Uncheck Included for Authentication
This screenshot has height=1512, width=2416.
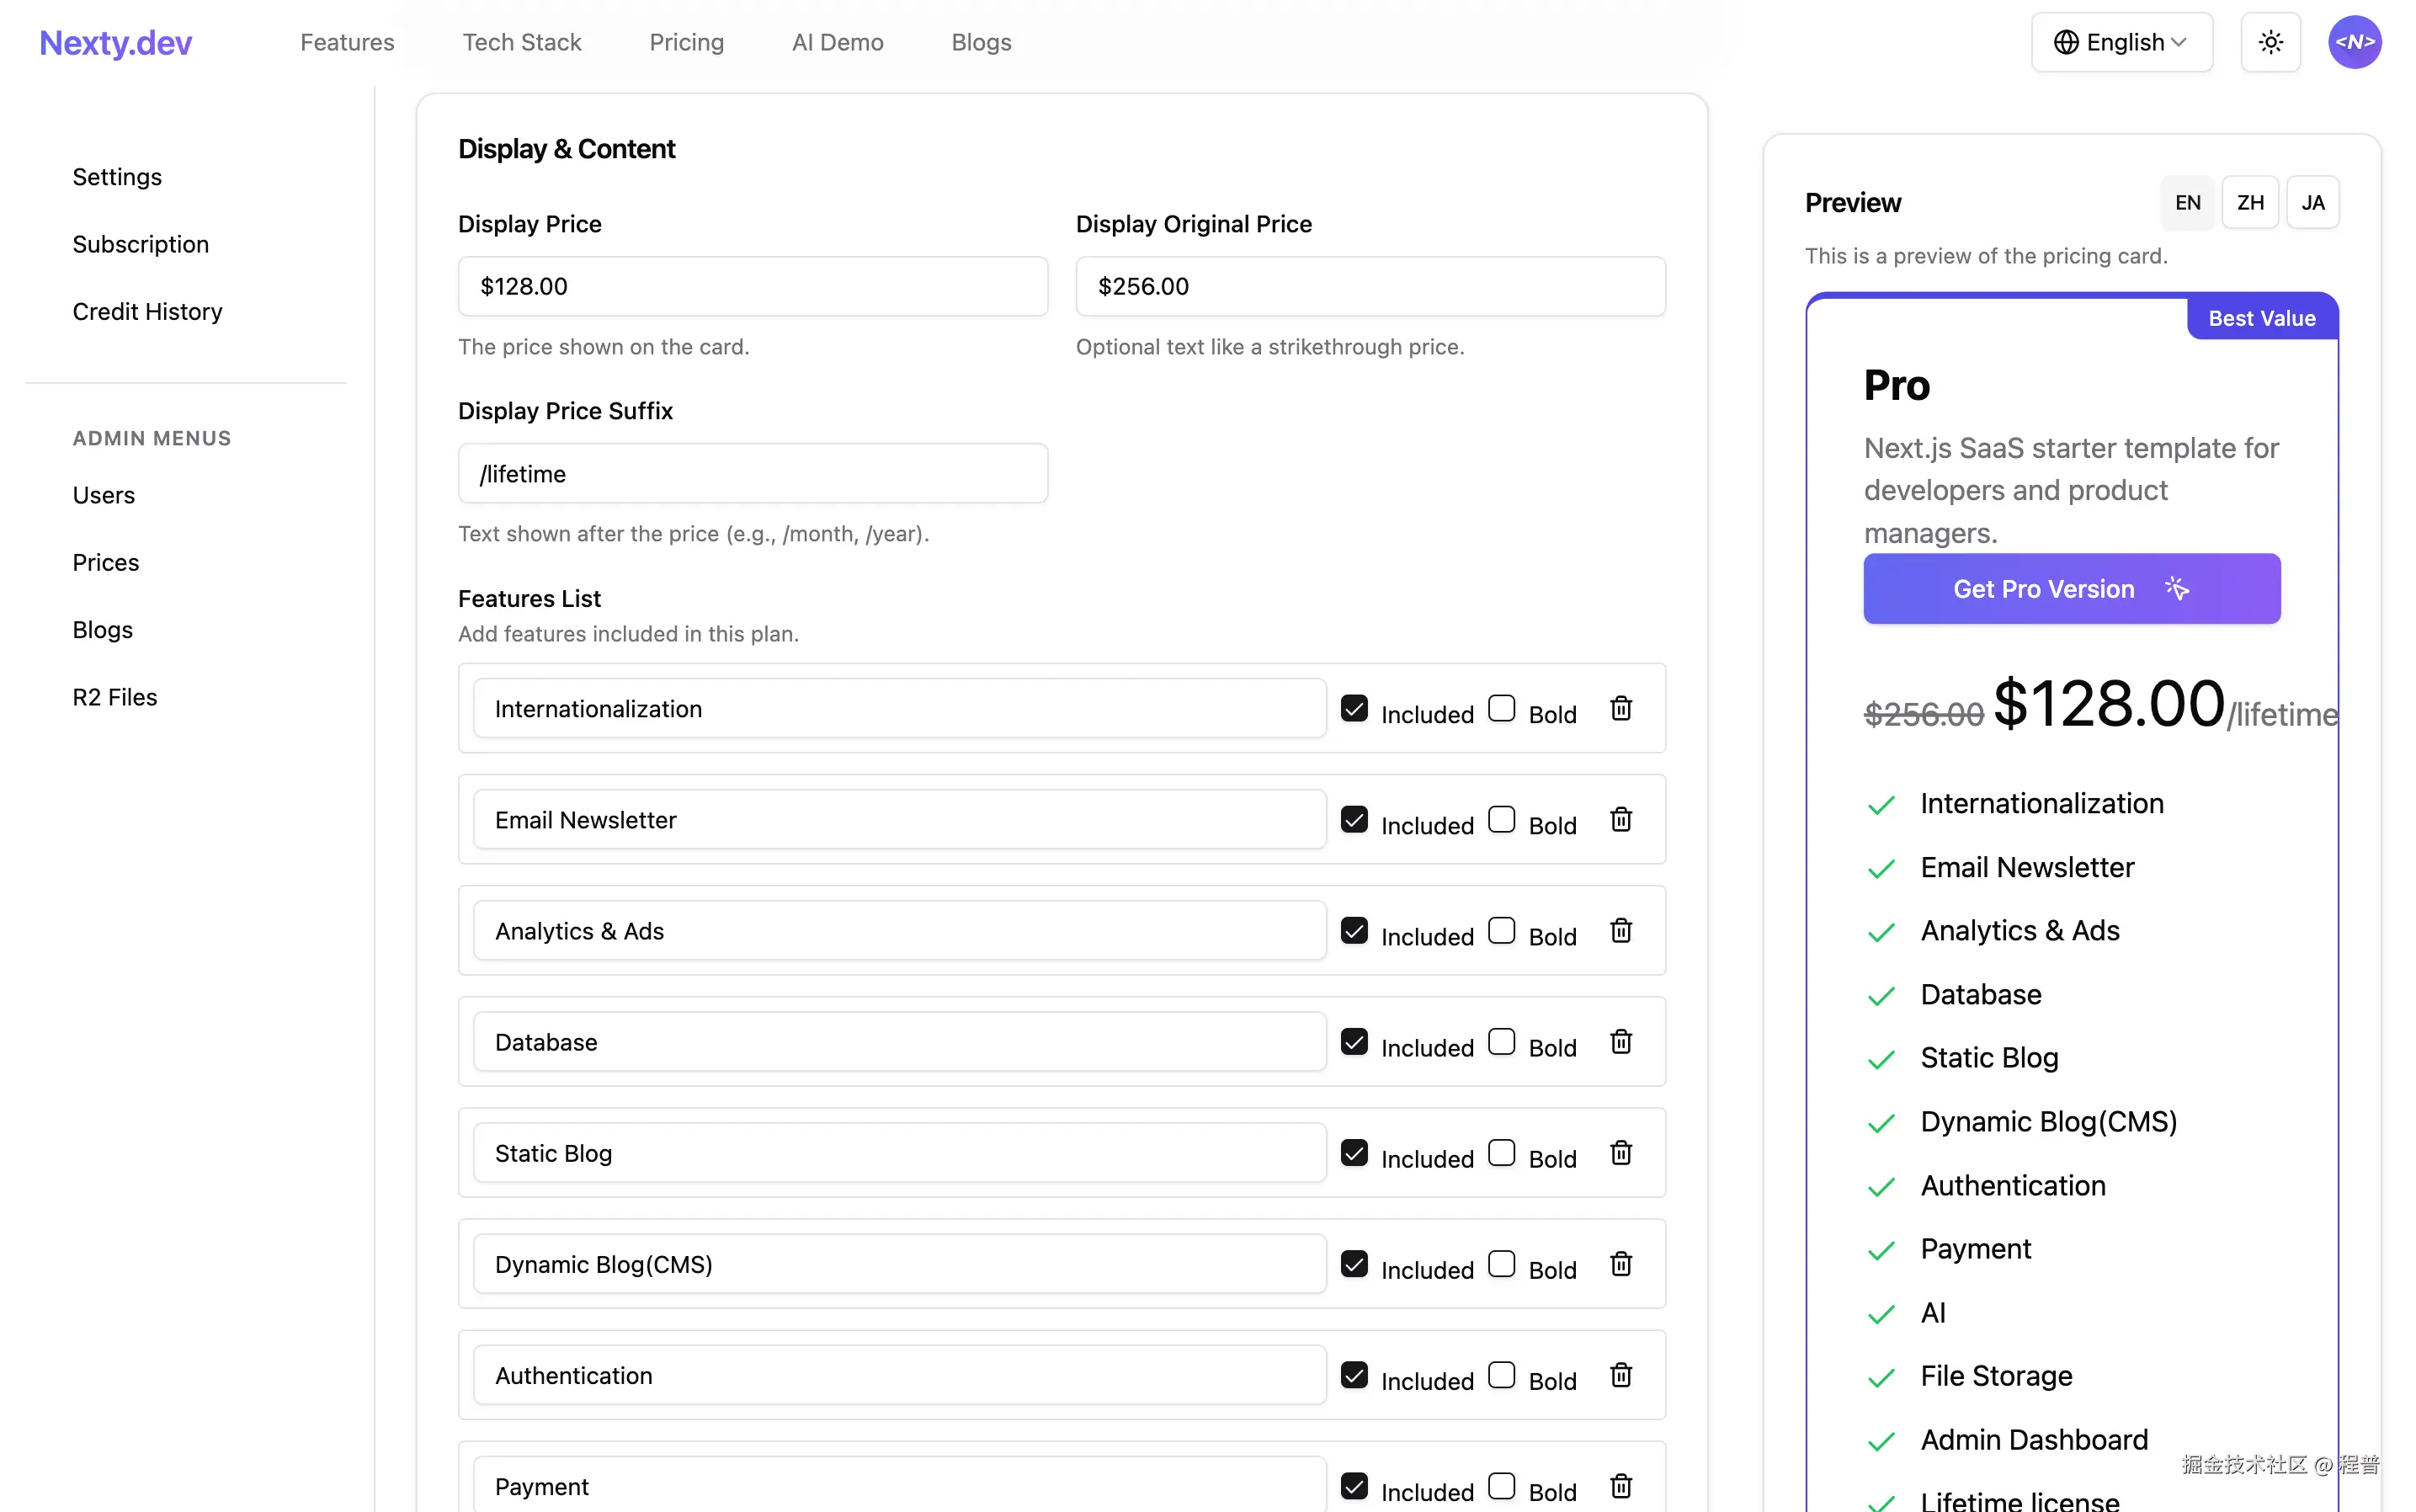pyautogui.click(x=1354, y=1374)
